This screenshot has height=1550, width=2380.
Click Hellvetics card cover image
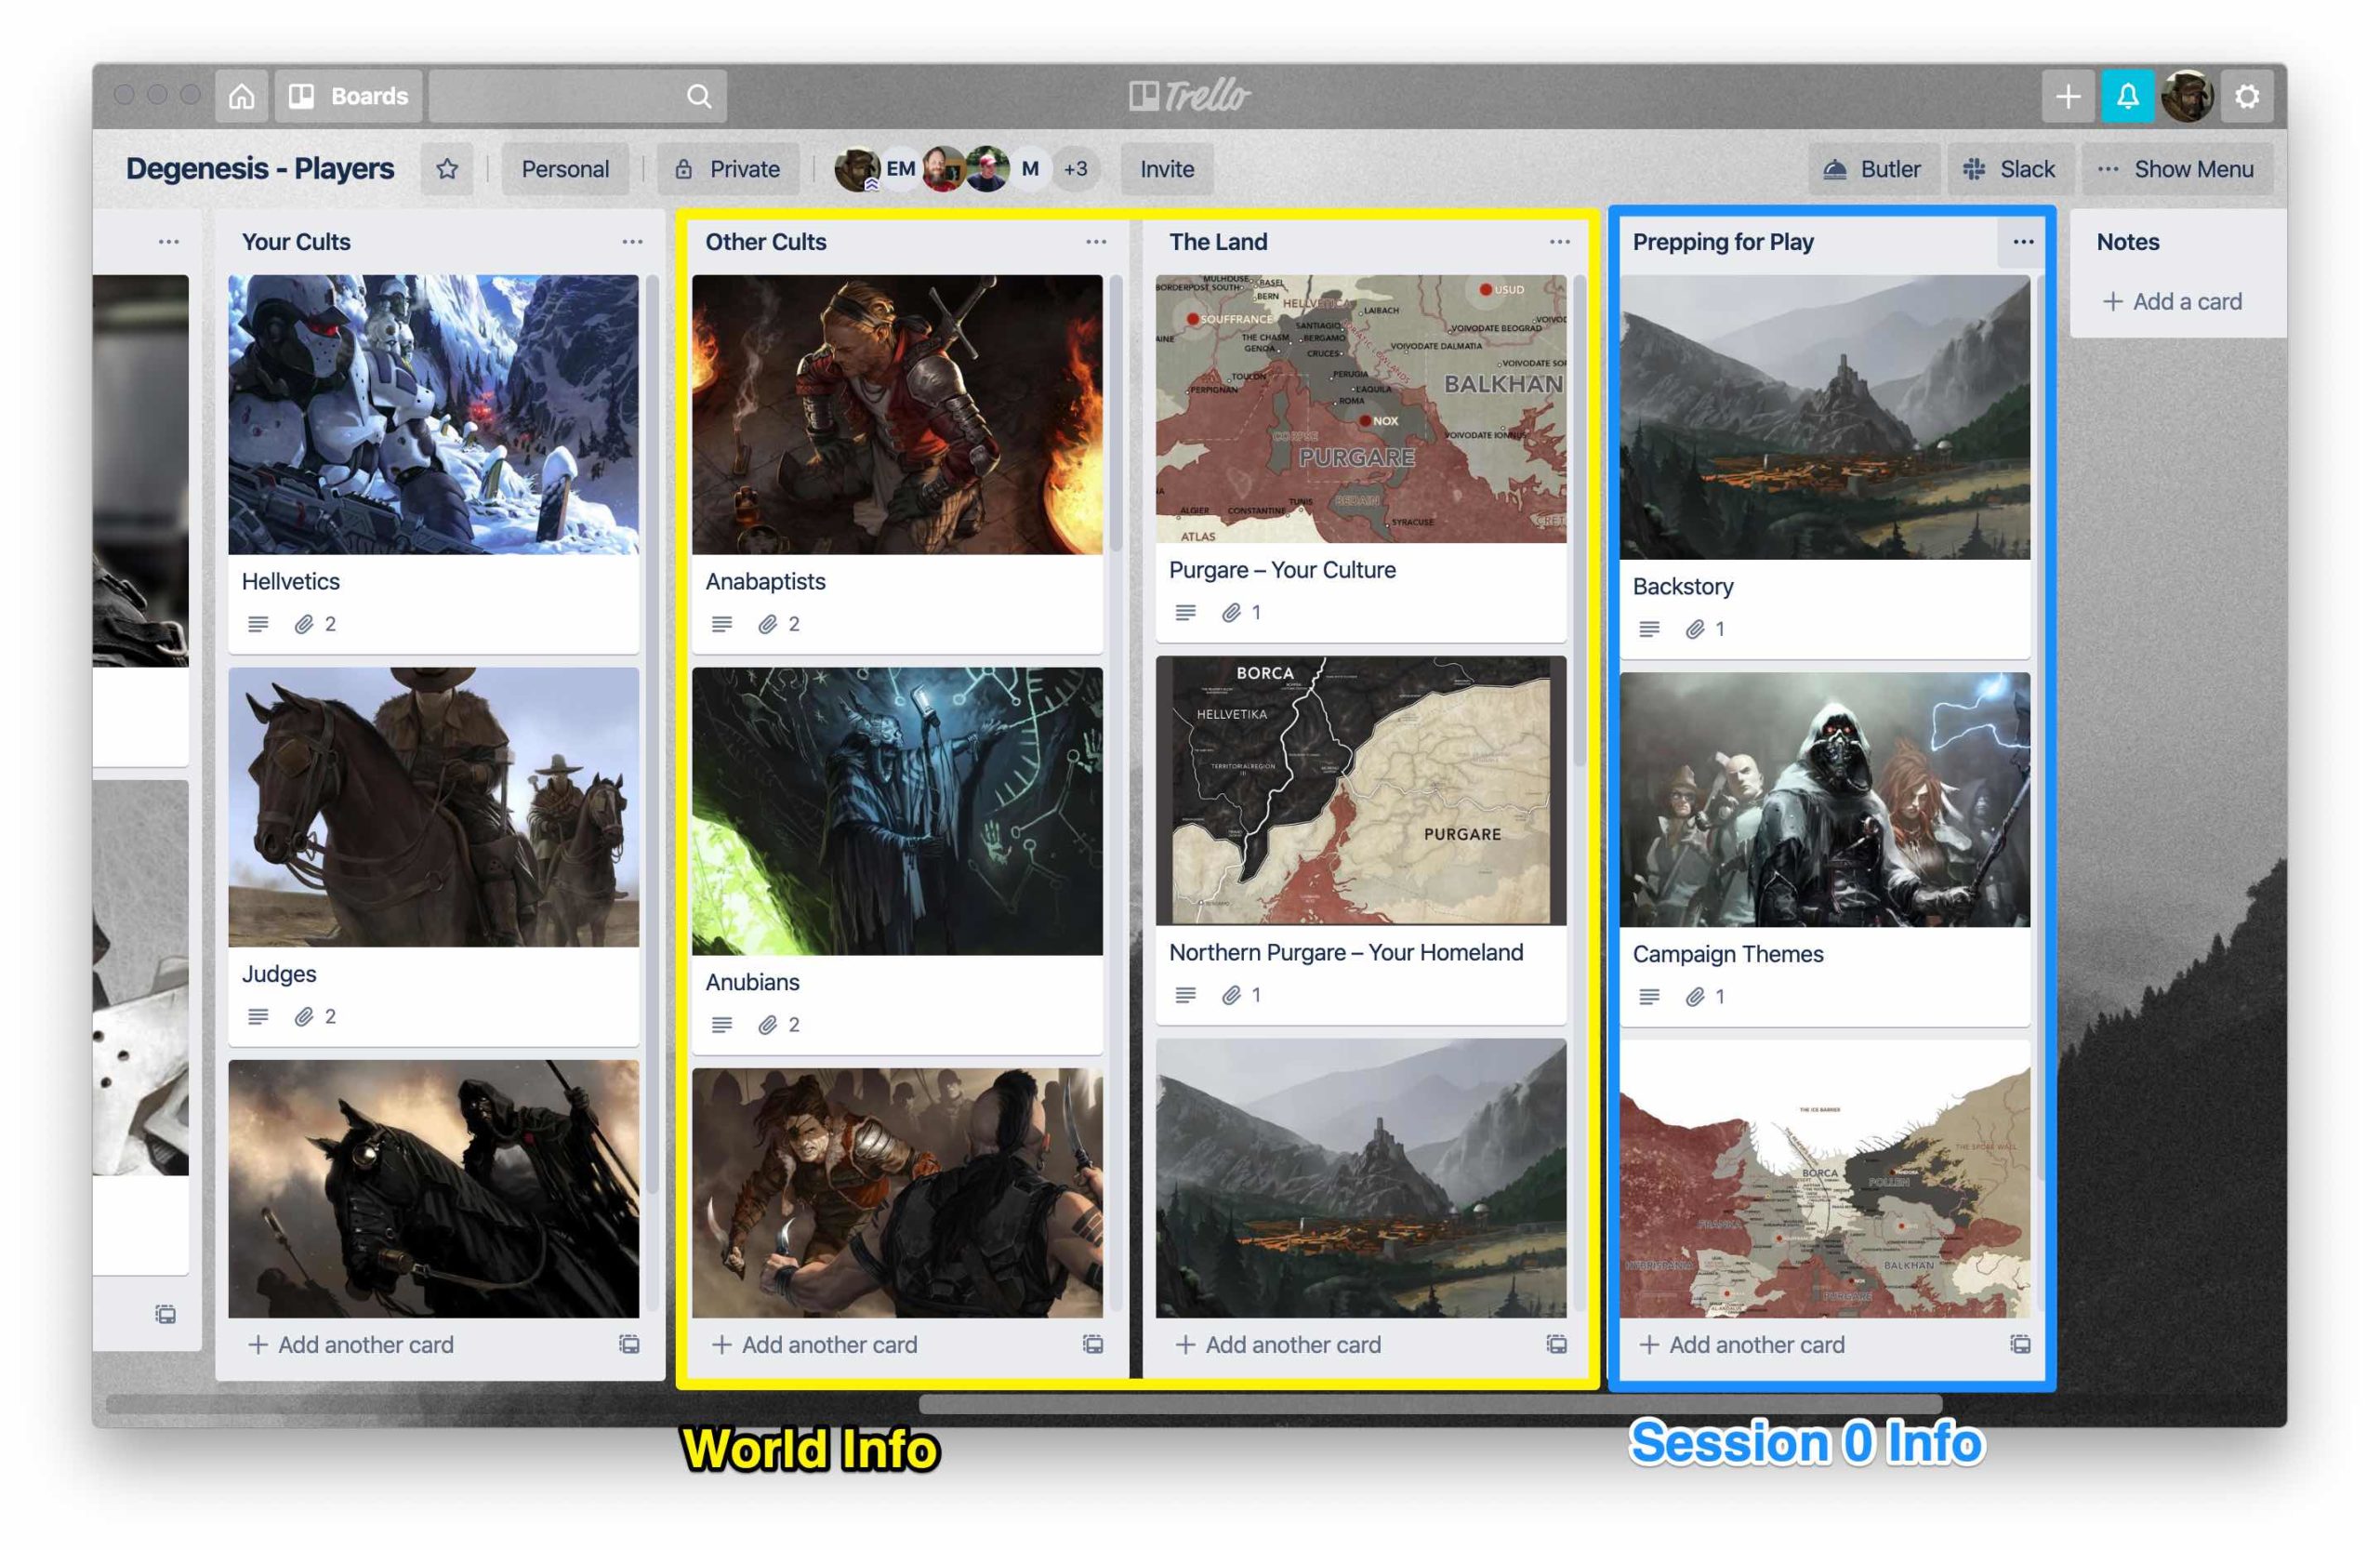[x=433, y=415]
